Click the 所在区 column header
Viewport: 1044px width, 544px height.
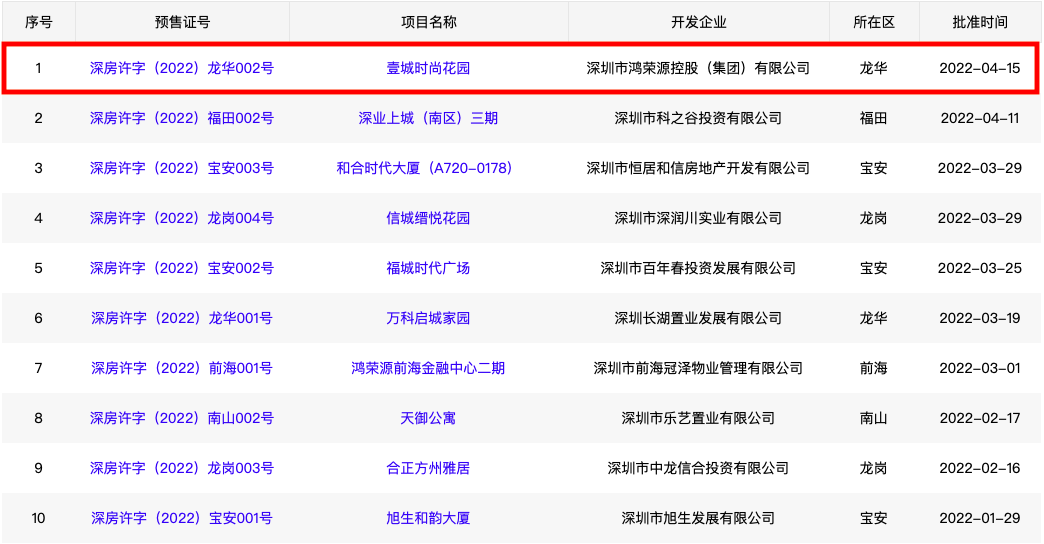pos(874,22)
